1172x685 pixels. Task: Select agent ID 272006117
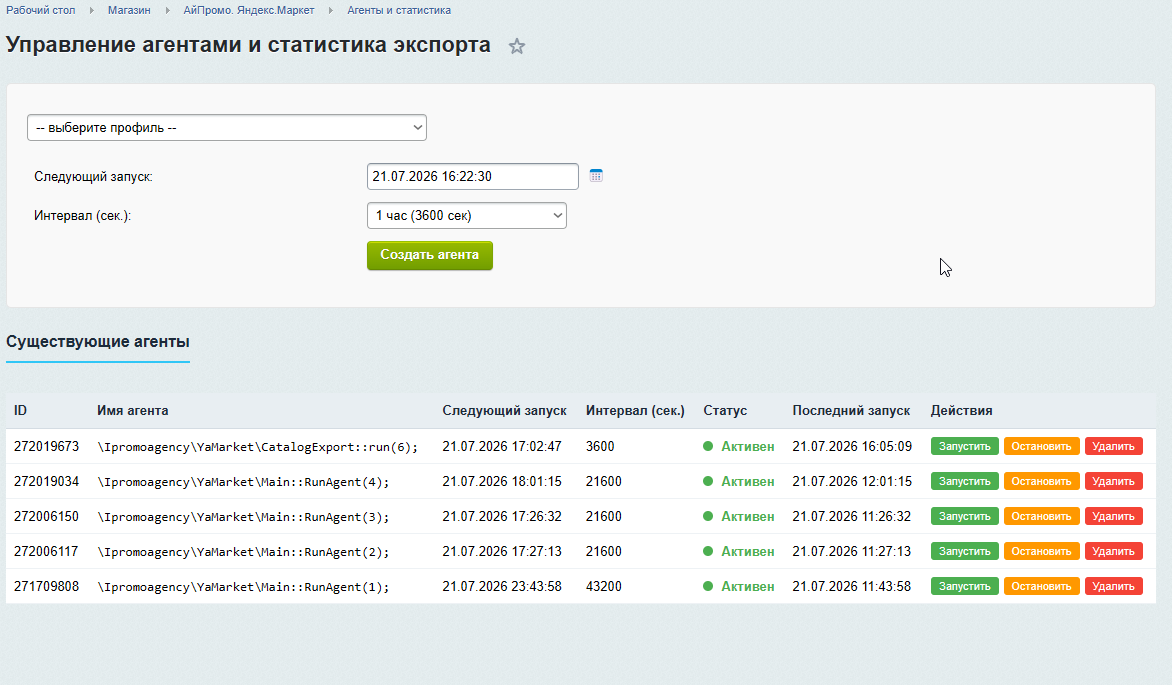tap(46, 552)
